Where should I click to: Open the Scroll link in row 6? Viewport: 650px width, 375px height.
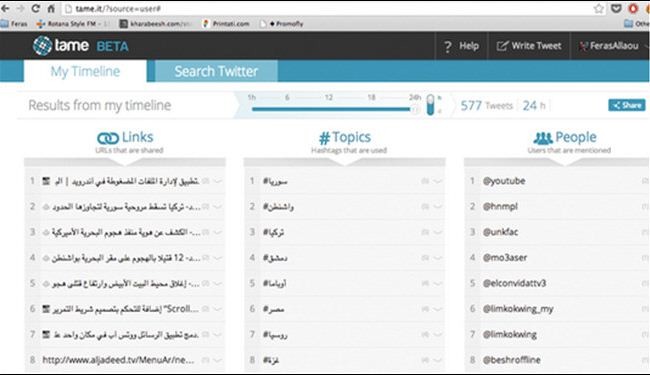coord(126,309)
